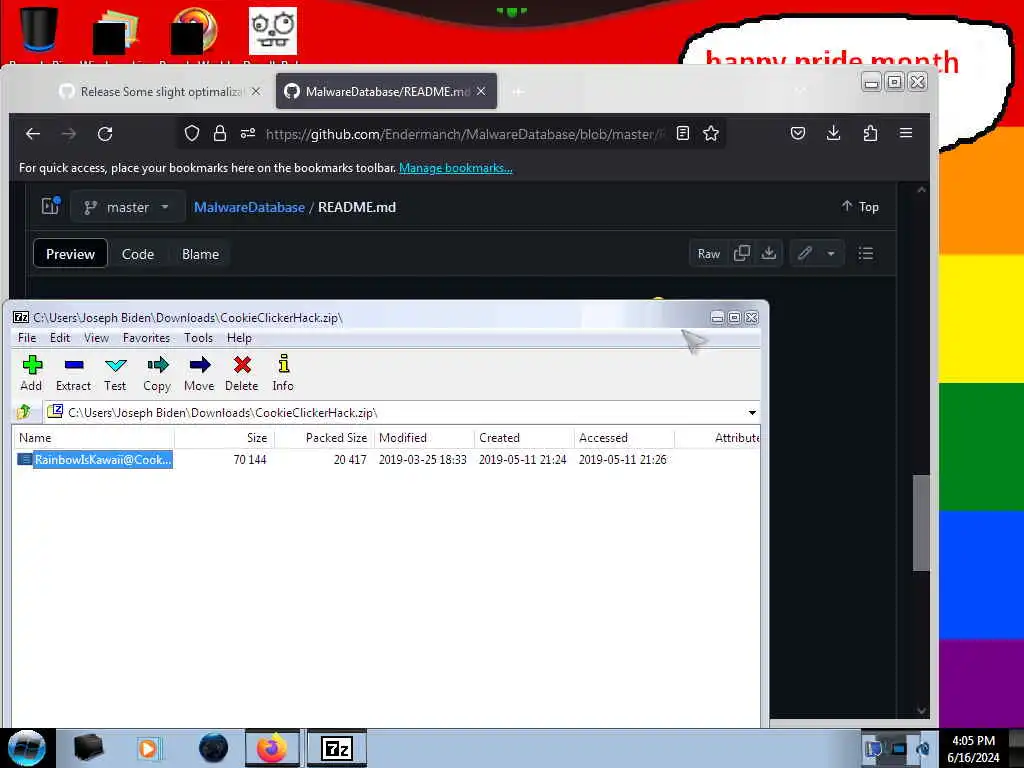Close the MalwareDatabase/README.md tab
This screenshot has height=768, width=1024.
pyautogui.click(x=481, y=91)
